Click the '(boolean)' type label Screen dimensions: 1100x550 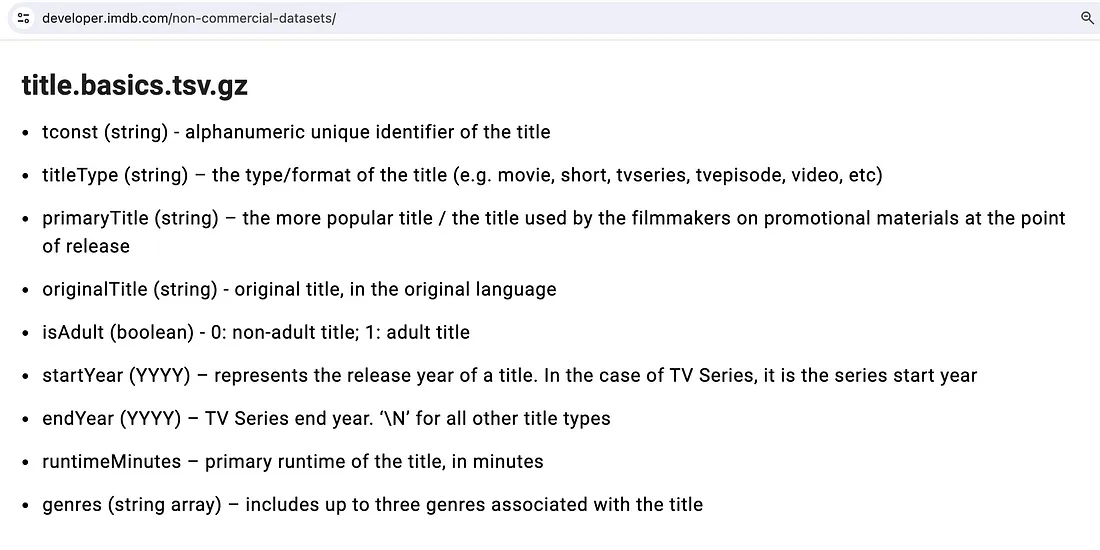[x=152, y=332]
